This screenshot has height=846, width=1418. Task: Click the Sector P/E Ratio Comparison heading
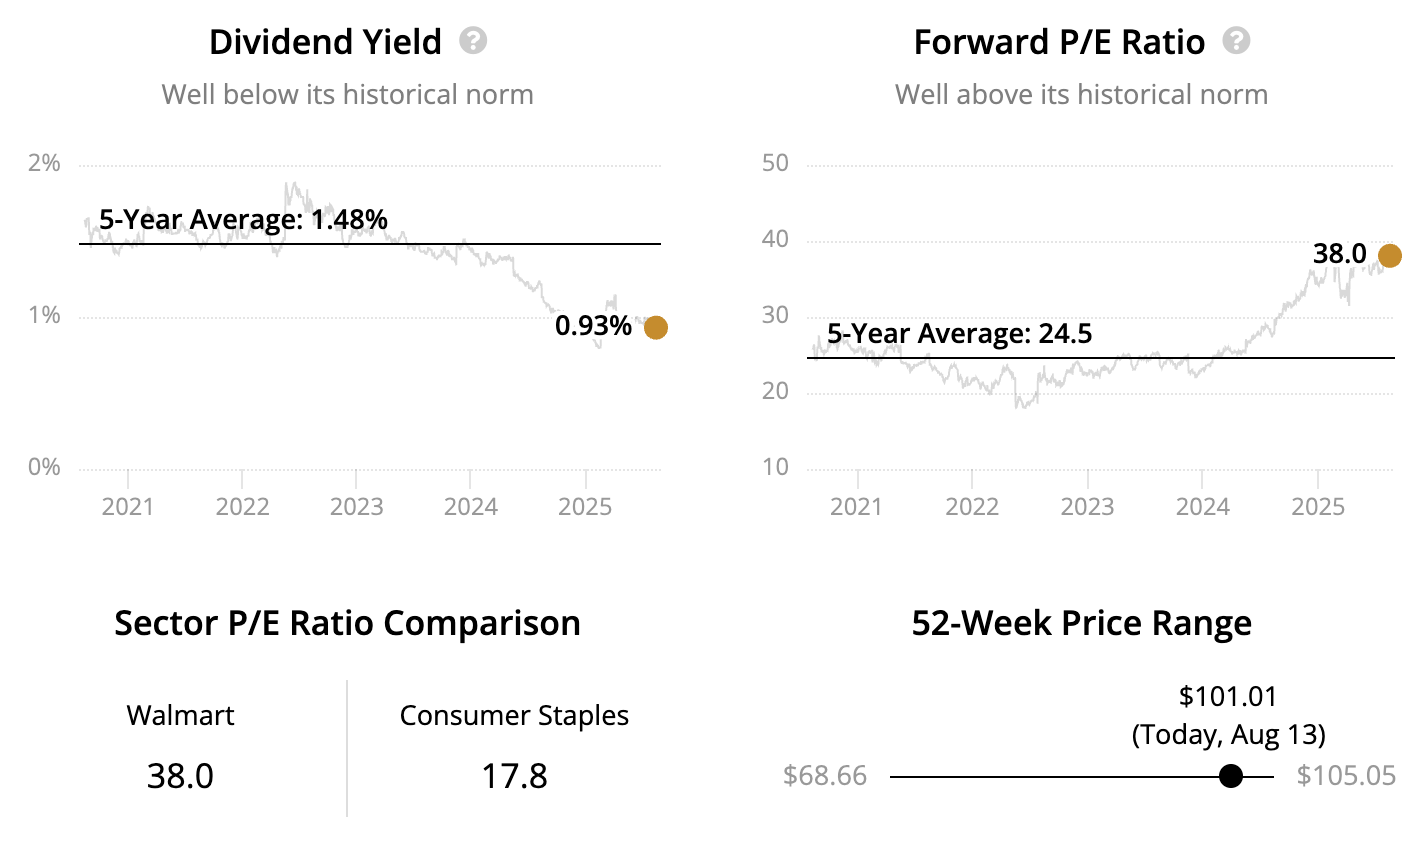click(347, 623)
